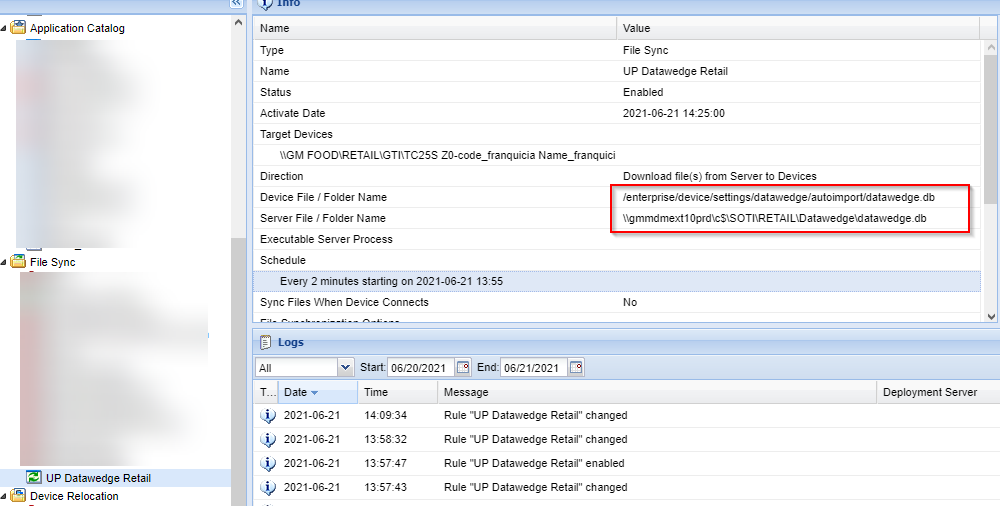Collapse the File Sync tree node
The image size is (1000, 506).
(x=5, y=262)
